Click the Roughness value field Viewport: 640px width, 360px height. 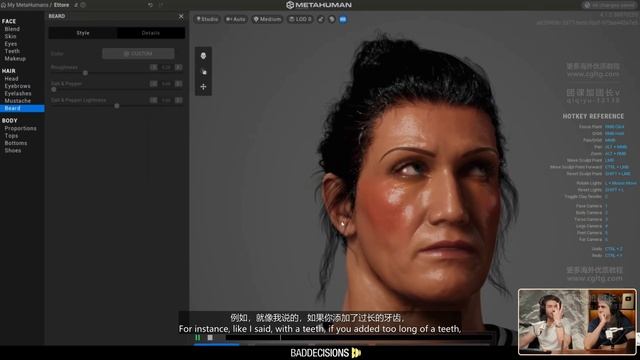pos(166,67)
